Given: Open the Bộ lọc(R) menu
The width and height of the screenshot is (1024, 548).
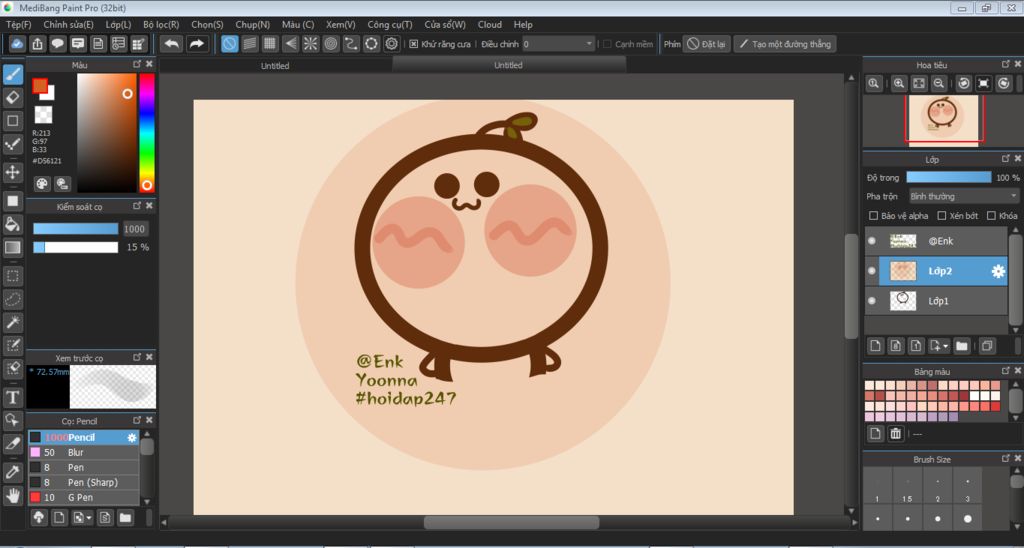Looking at the screenshot, I should click(161, 25).
